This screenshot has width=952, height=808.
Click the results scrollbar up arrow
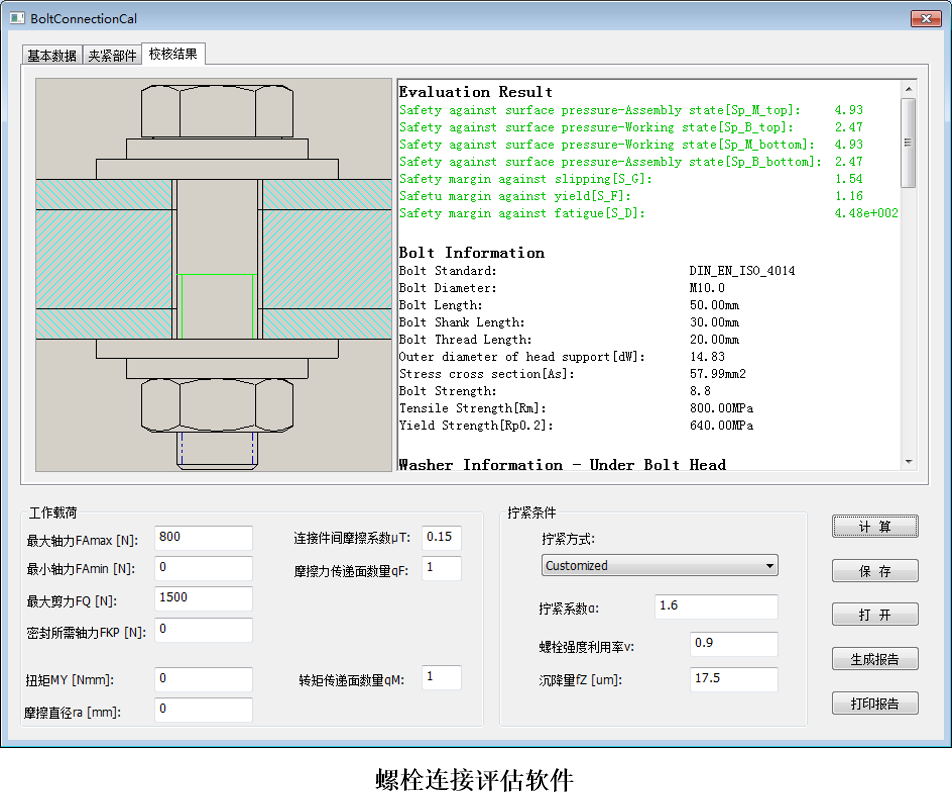(x=908, y=89)
